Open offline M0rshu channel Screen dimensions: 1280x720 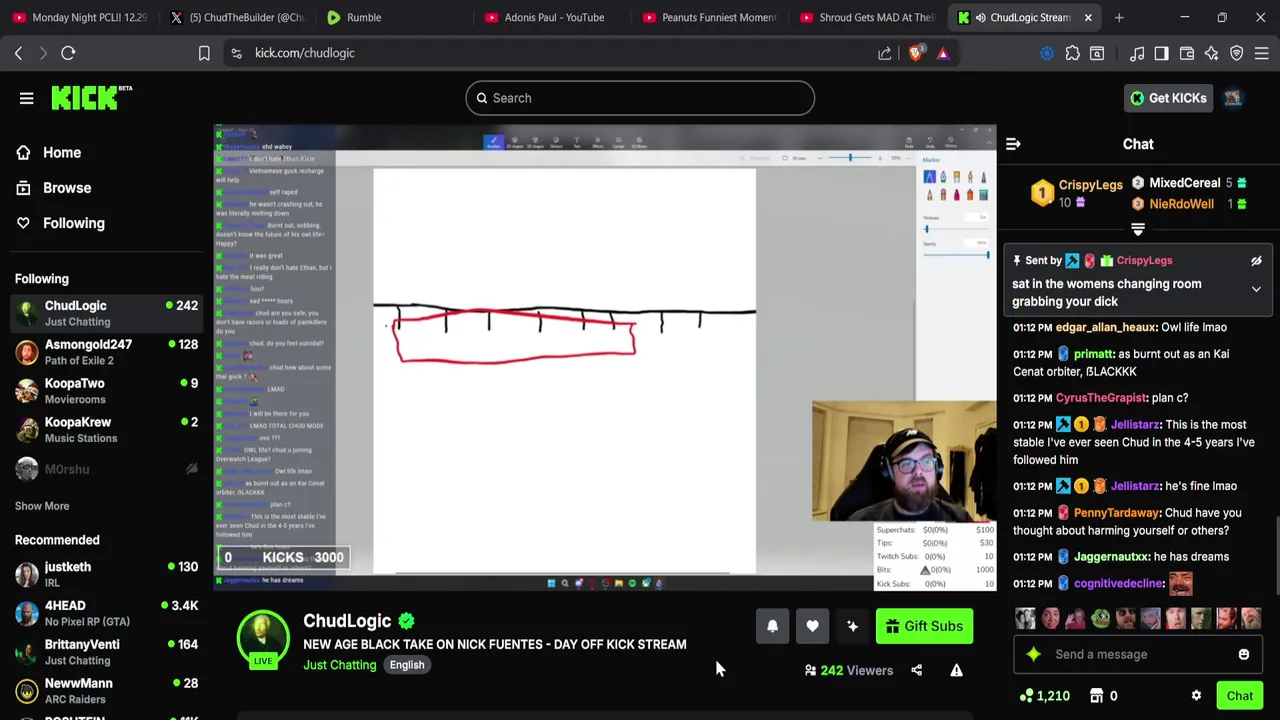pyautogui.click(x=105, y=469)
